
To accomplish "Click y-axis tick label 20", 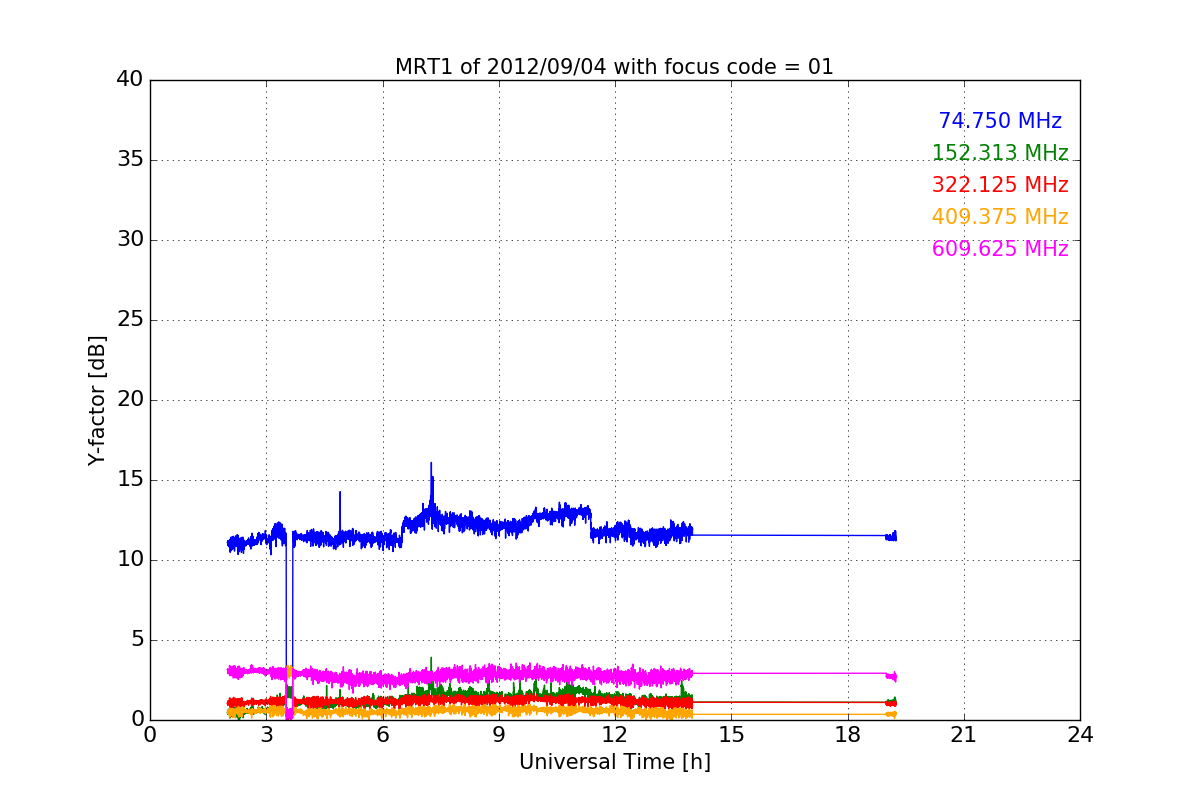I will (x=129, y=400).
